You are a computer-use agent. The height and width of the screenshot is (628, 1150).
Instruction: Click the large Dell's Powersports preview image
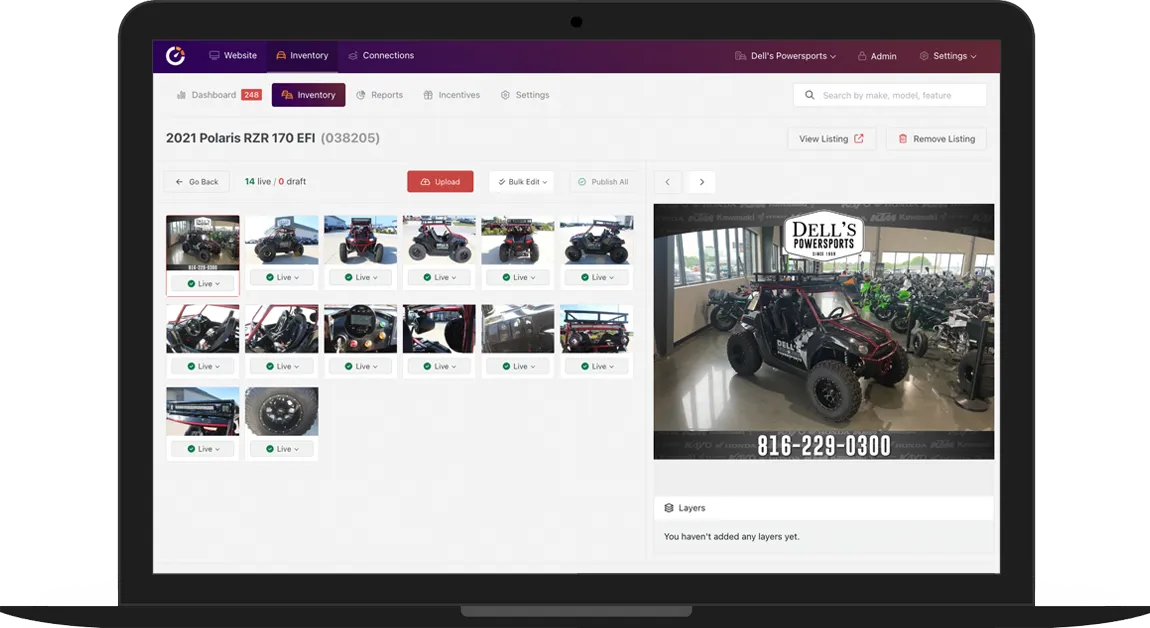pos(824,332)
